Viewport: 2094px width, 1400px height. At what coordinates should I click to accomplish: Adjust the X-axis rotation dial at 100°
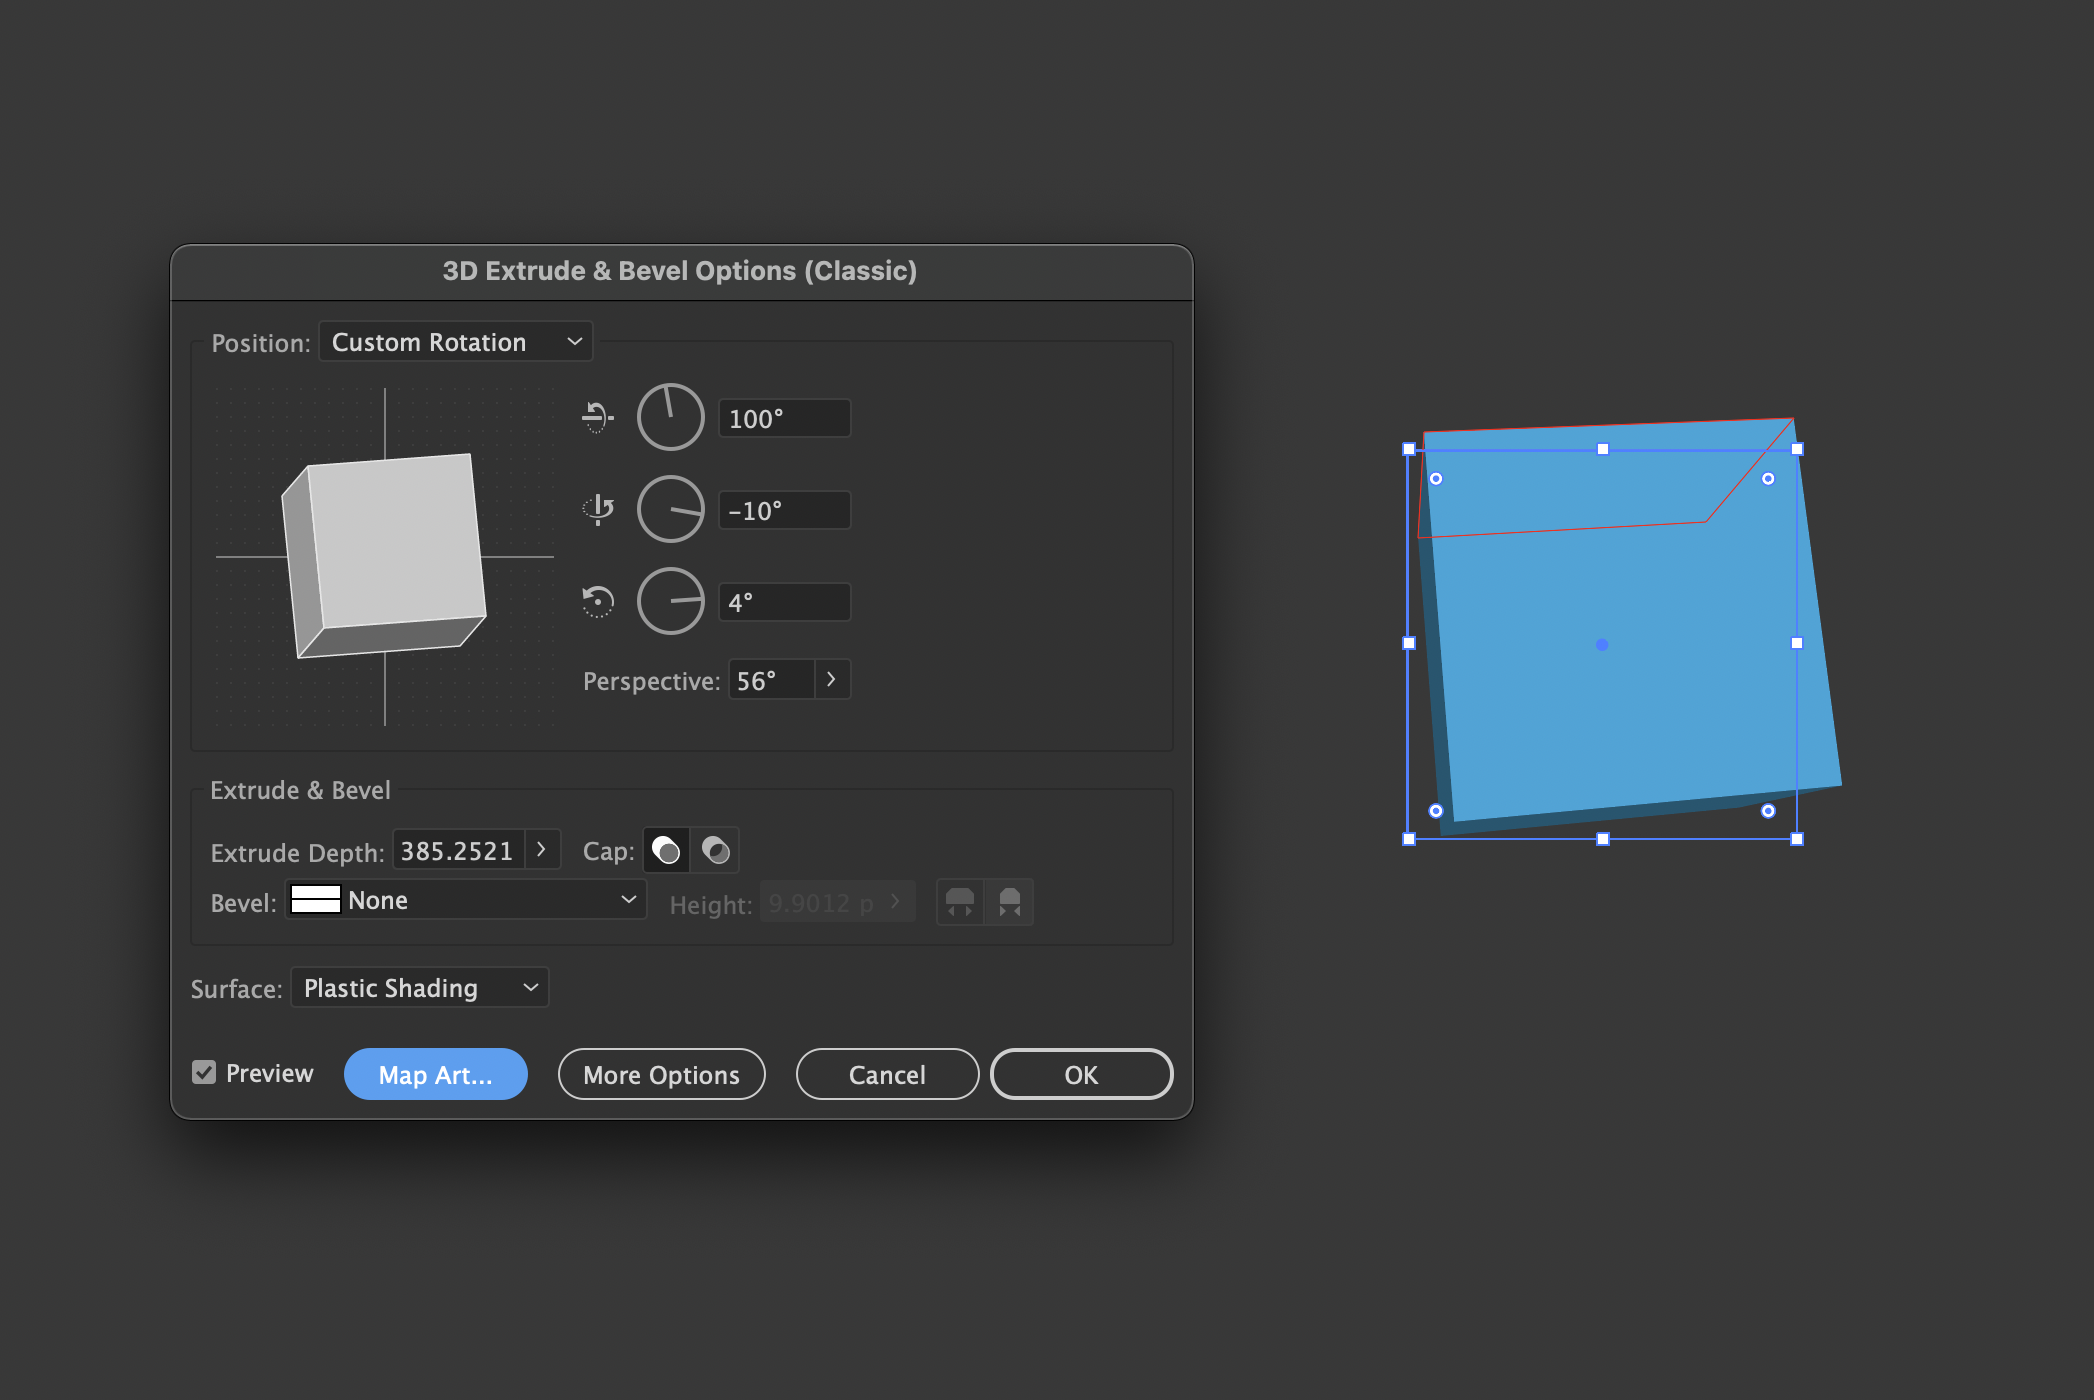[x=671, y=417]
